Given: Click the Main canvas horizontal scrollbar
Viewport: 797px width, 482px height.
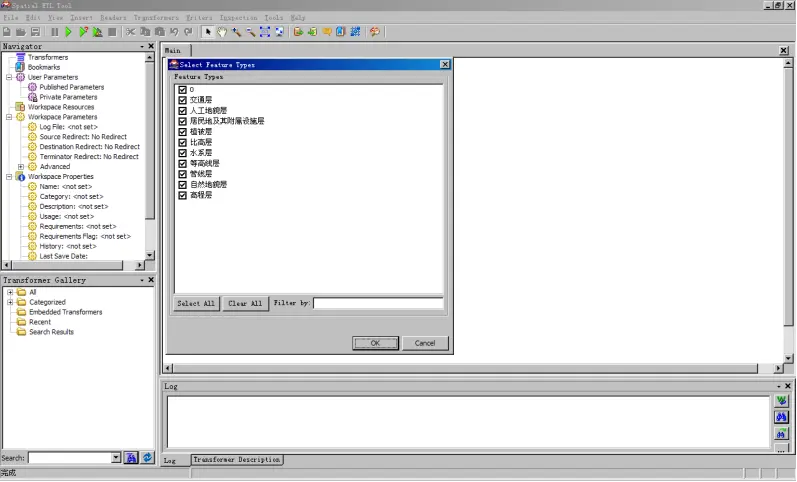Looking at the screenshot, I should tap(465, 368).
